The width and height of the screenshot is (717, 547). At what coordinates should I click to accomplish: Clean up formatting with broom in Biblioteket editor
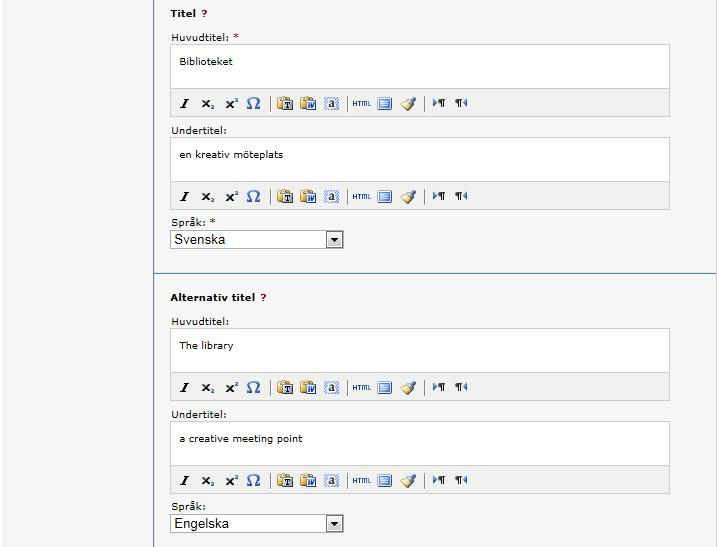point(408,104)
